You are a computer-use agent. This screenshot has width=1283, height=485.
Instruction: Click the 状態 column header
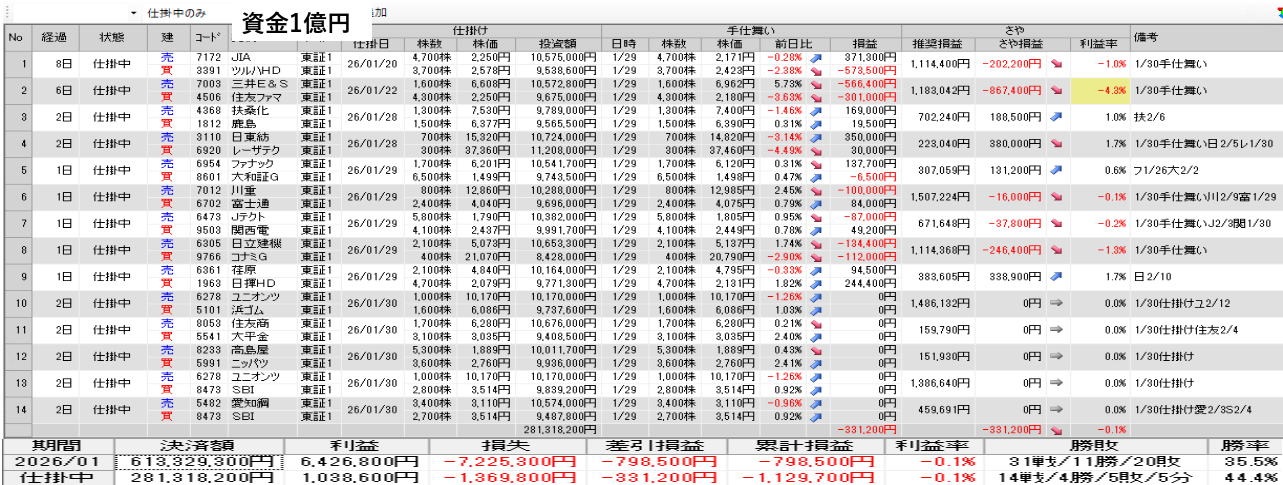tap(112, 37)
